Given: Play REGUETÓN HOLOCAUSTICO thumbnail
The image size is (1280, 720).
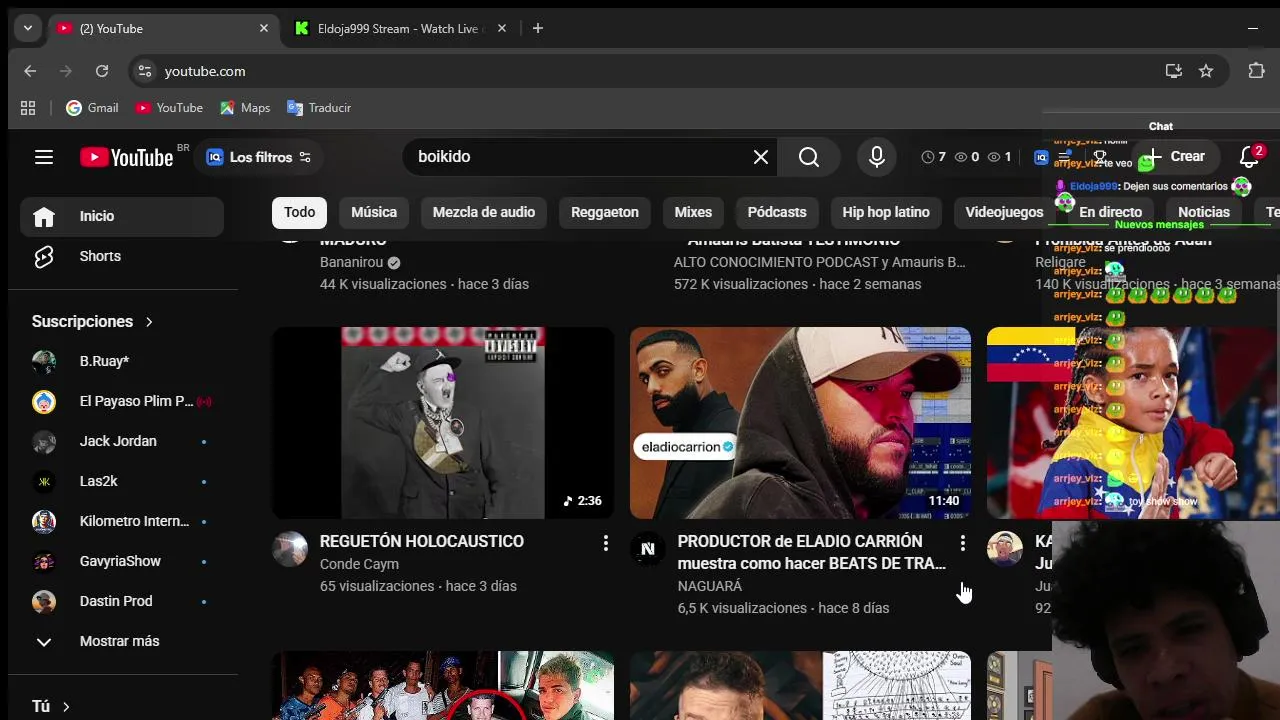Looking at the screenshot, I should coord(443,423).
